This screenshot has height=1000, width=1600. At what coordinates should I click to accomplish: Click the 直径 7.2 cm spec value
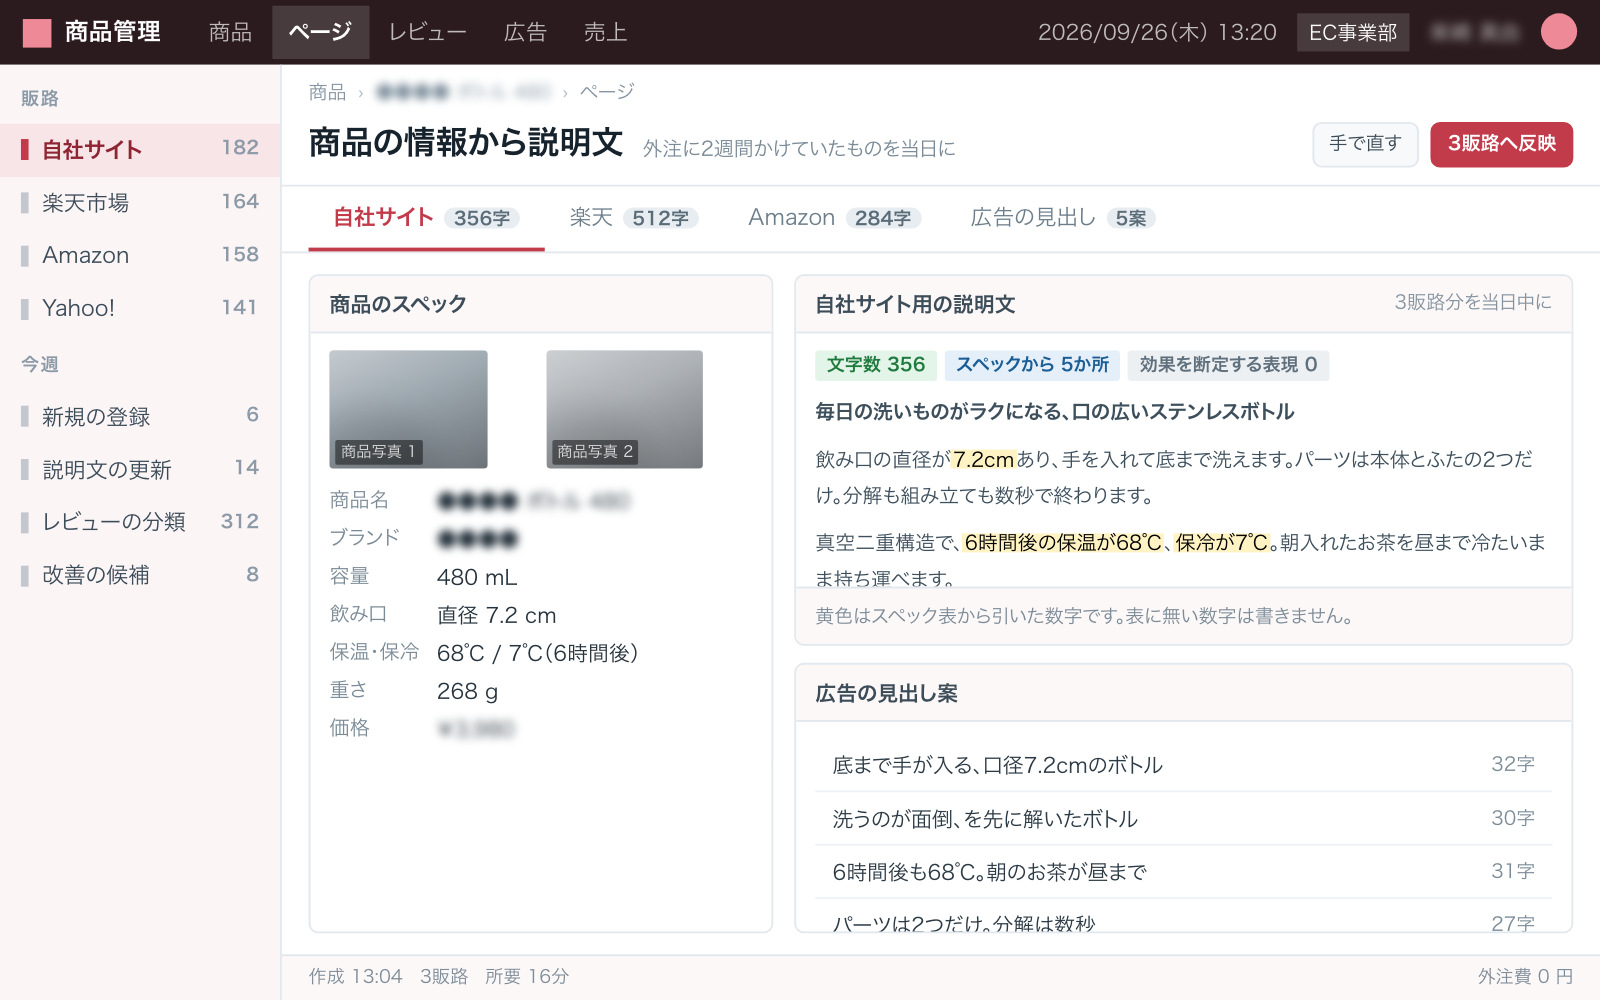click(x=496, y=616)
